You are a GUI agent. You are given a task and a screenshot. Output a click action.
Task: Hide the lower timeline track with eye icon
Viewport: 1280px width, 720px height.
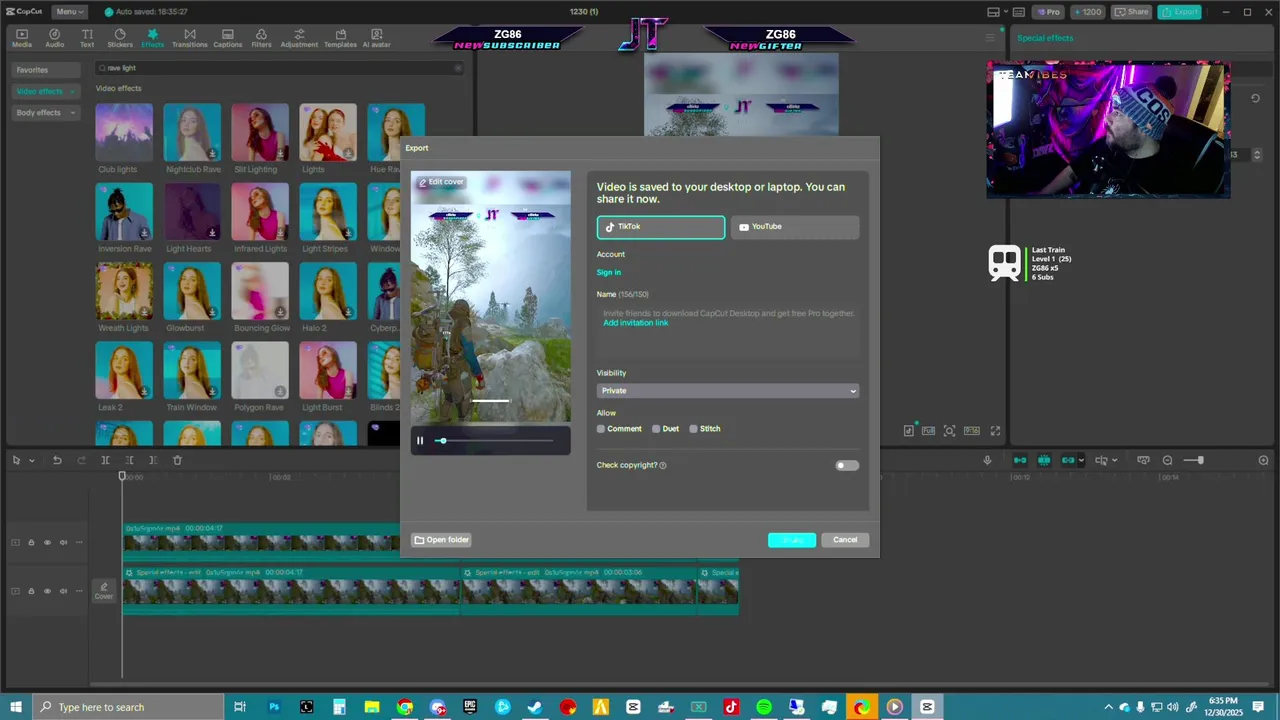click(x=47, y=591)
